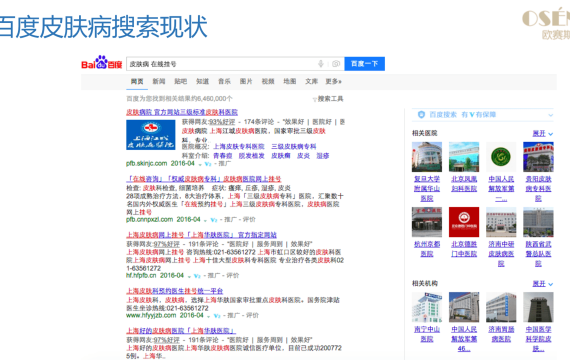Open 北京凤凰妇科医院 thumbnail
The width and height of the screenshot is (570, 360).
click(464, 157)
